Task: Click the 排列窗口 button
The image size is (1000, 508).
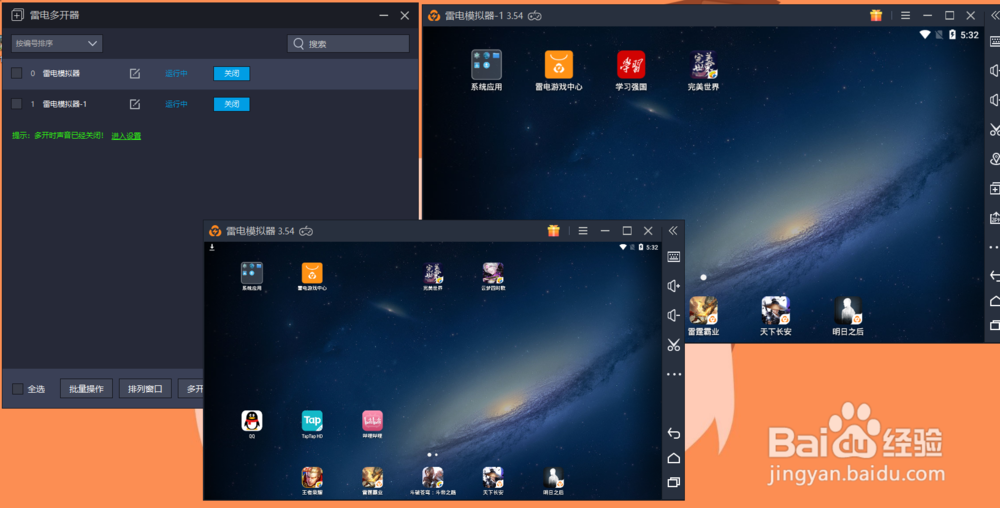Action: [145, 388]
